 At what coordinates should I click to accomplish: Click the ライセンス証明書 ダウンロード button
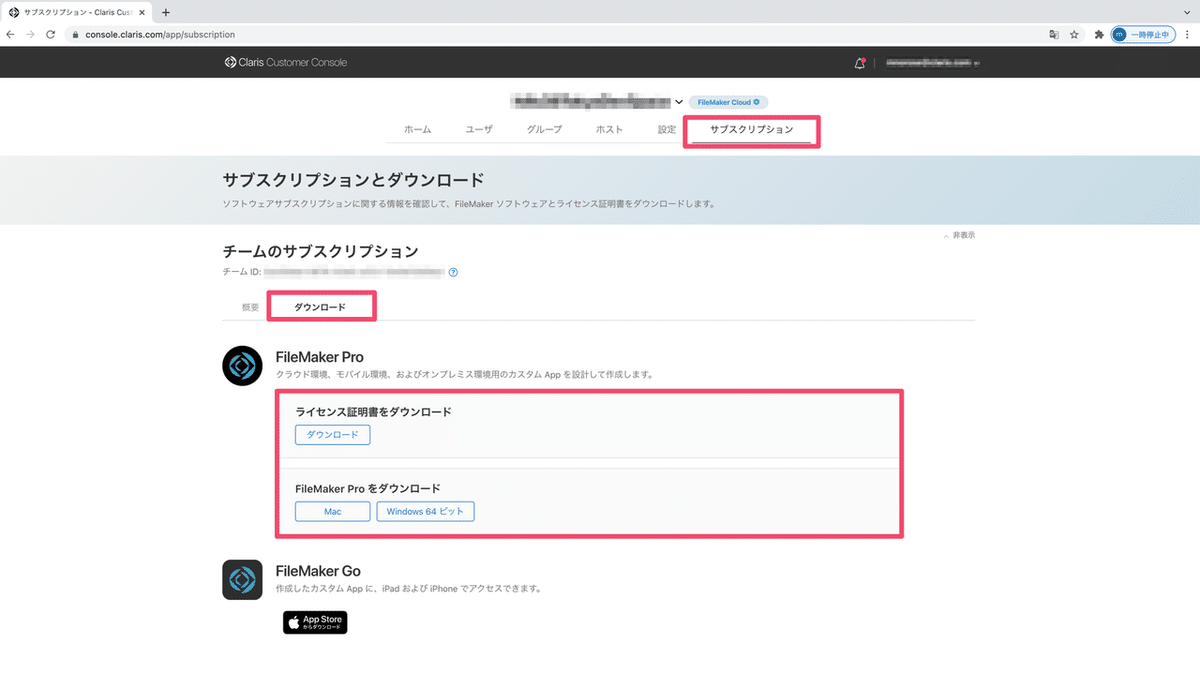click(332, 434)
